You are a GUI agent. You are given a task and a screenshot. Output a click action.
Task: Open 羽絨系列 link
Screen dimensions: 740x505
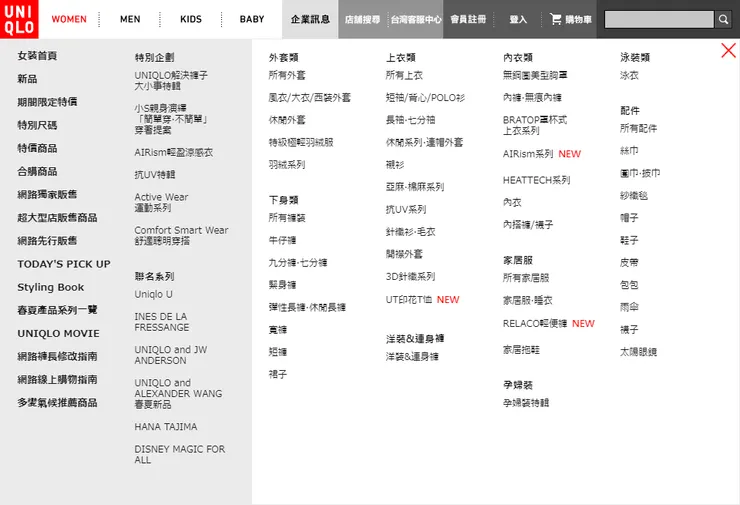point(287,165)
